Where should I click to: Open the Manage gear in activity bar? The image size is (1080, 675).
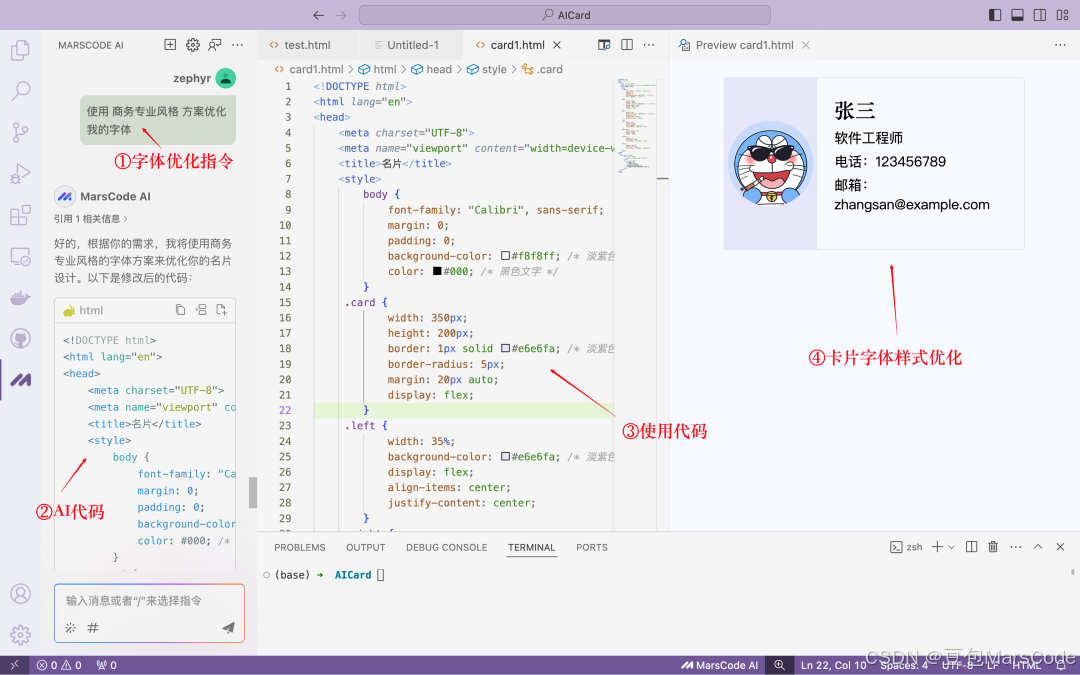pyautogui.click(x=20, y=634)
